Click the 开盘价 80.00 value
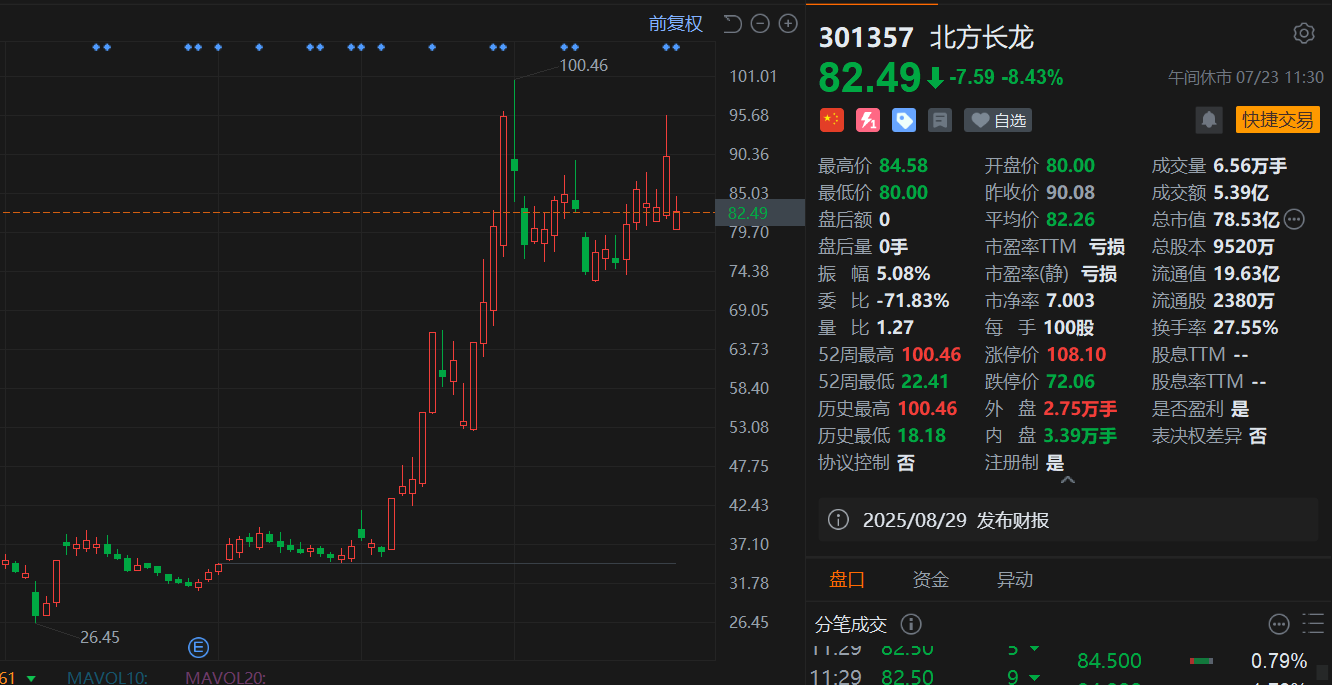The image size is (1332, 685). (x=1070, y=166)
